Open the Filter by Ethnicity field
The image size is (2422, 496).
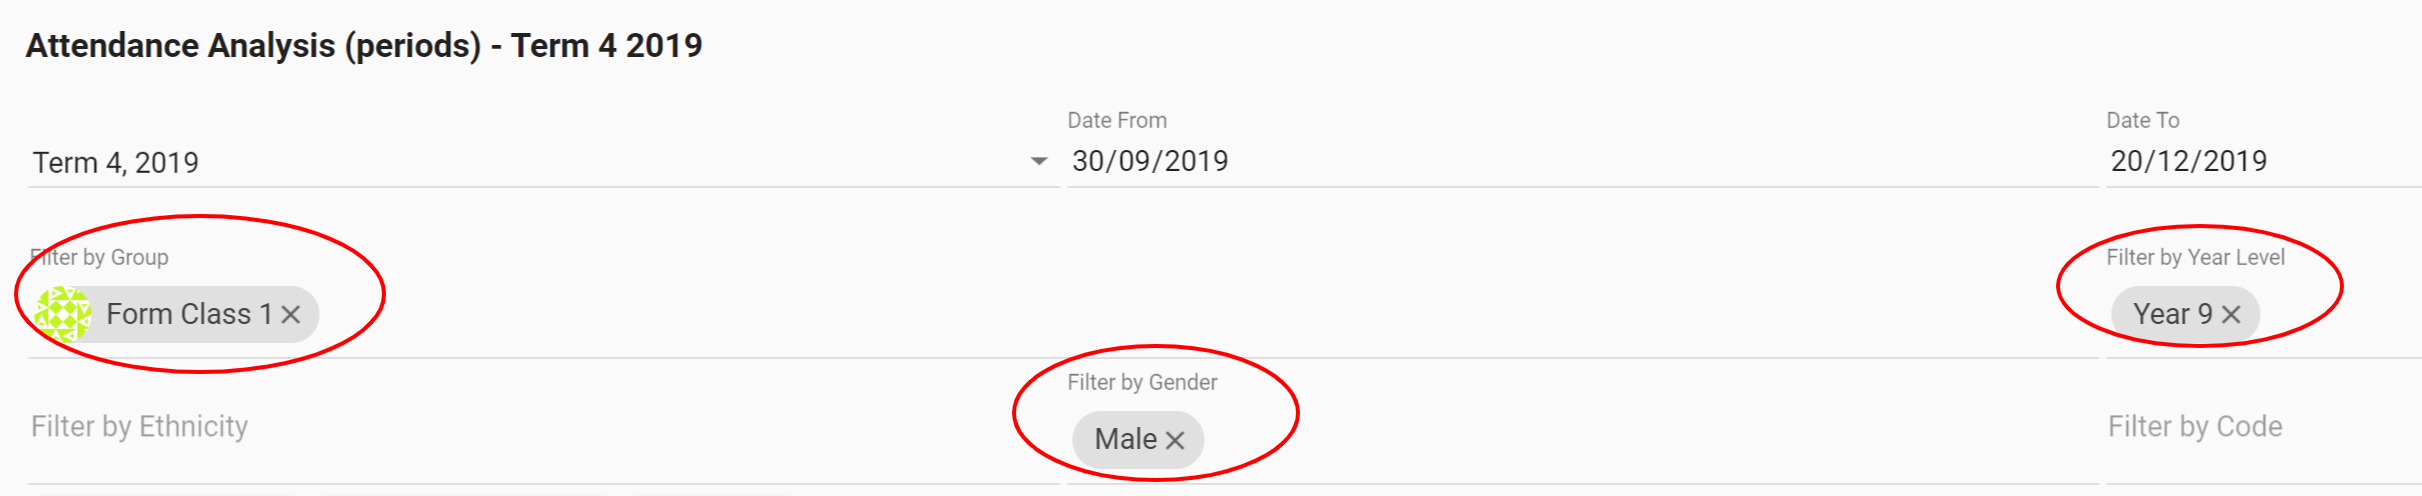point(500,427)
